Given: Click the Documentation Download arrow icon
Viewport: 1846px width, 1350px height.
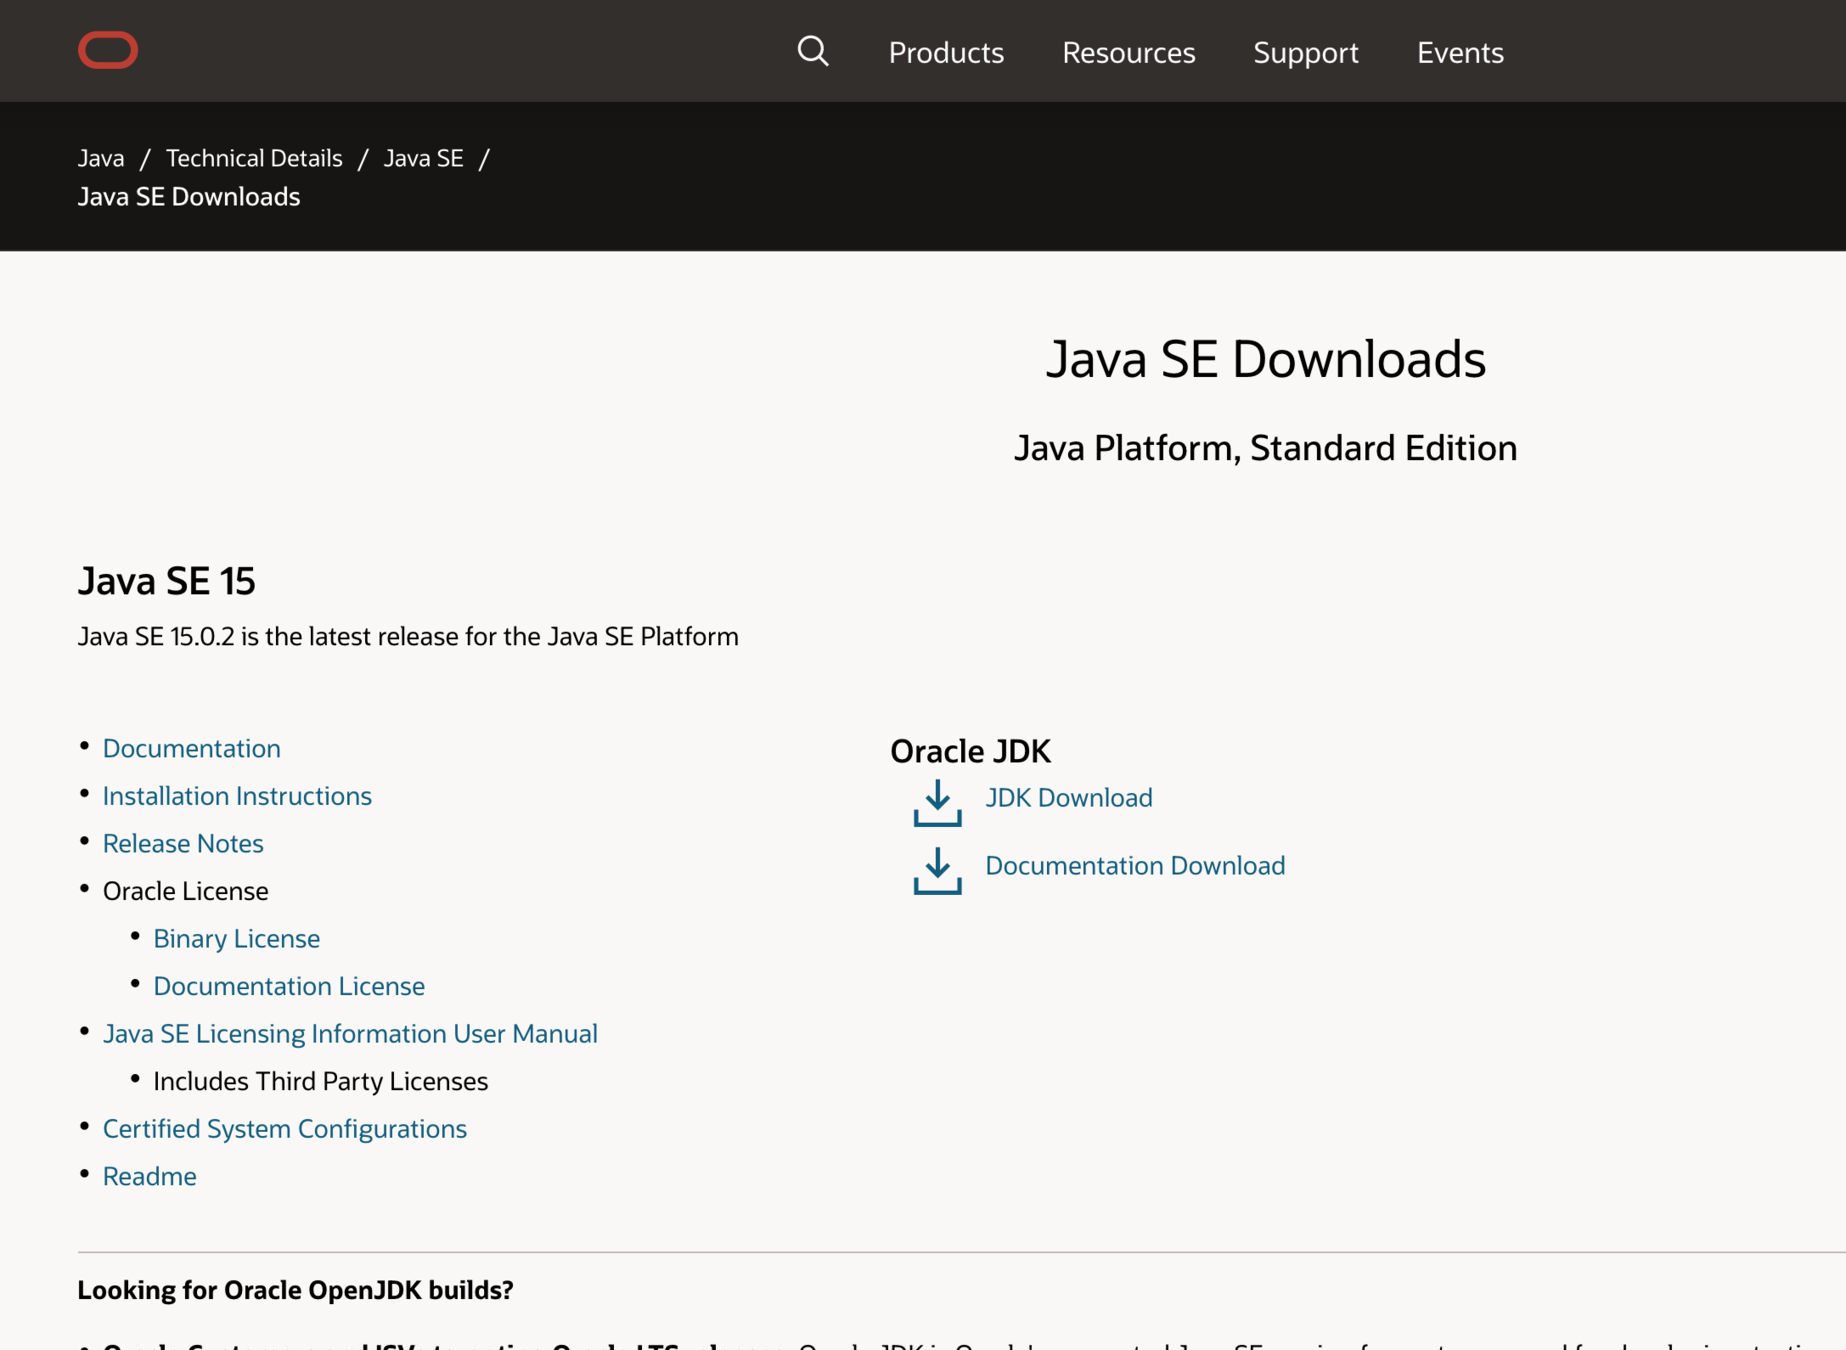Looking at the screenshot, I should (937, 870).
